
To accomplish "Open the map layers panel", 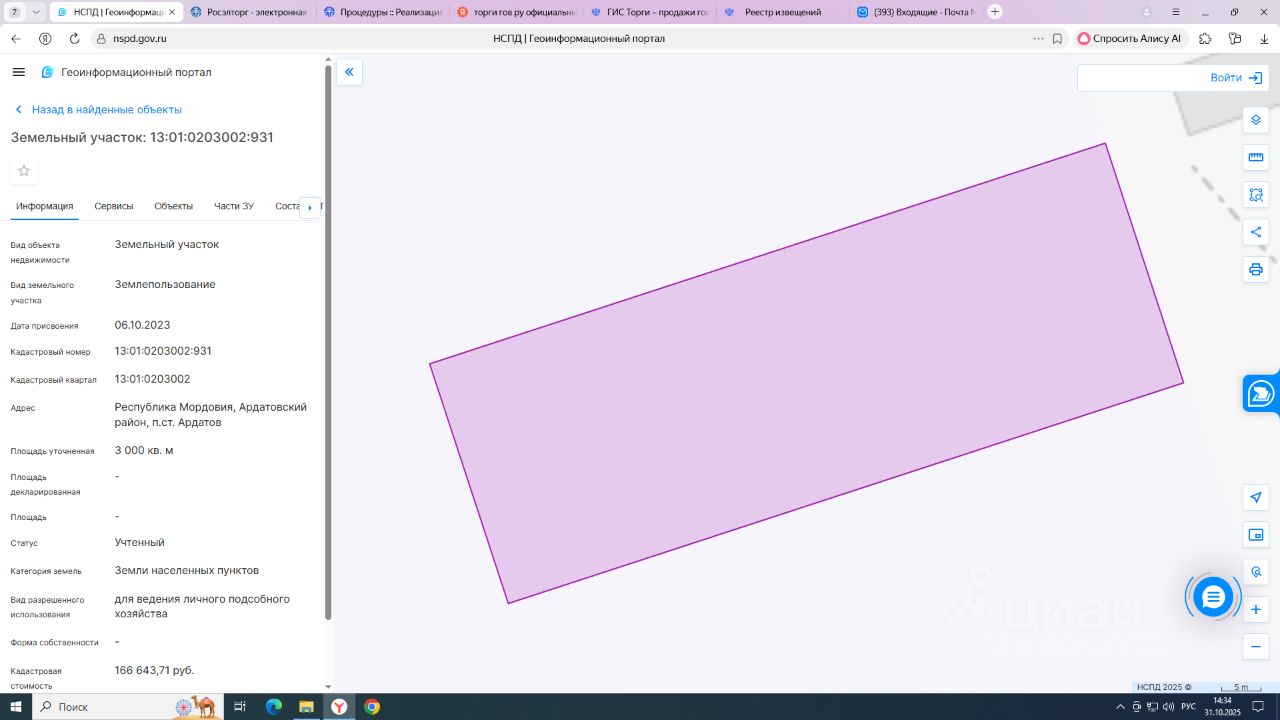I will (1256, 120).
